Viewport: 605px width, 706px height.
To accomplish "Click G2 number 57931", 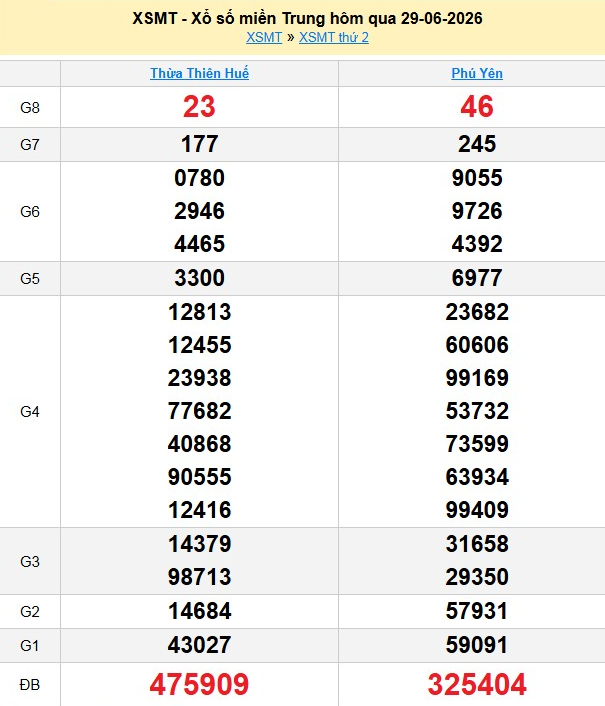I will click(x=477, y=611).
